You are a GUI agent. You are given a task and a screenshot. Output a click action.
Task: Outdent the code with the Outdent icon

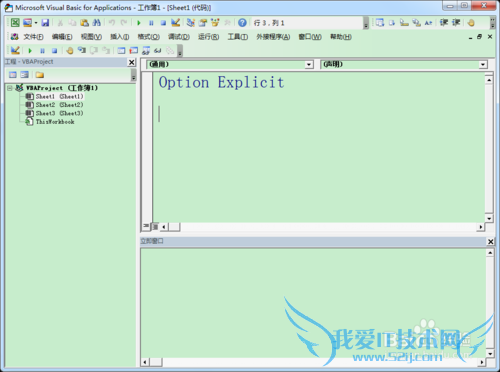click(x=456, y=23)
